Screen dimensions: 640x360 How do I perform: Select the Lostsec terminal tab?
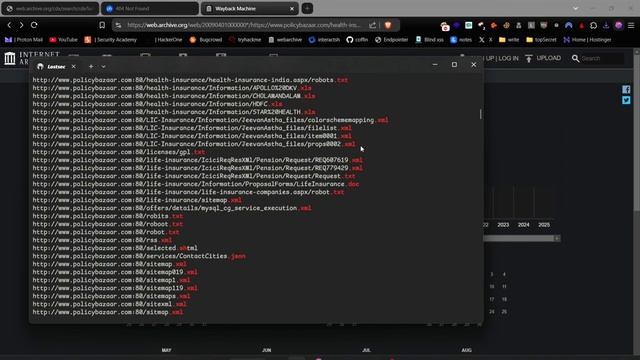point(56,67)
